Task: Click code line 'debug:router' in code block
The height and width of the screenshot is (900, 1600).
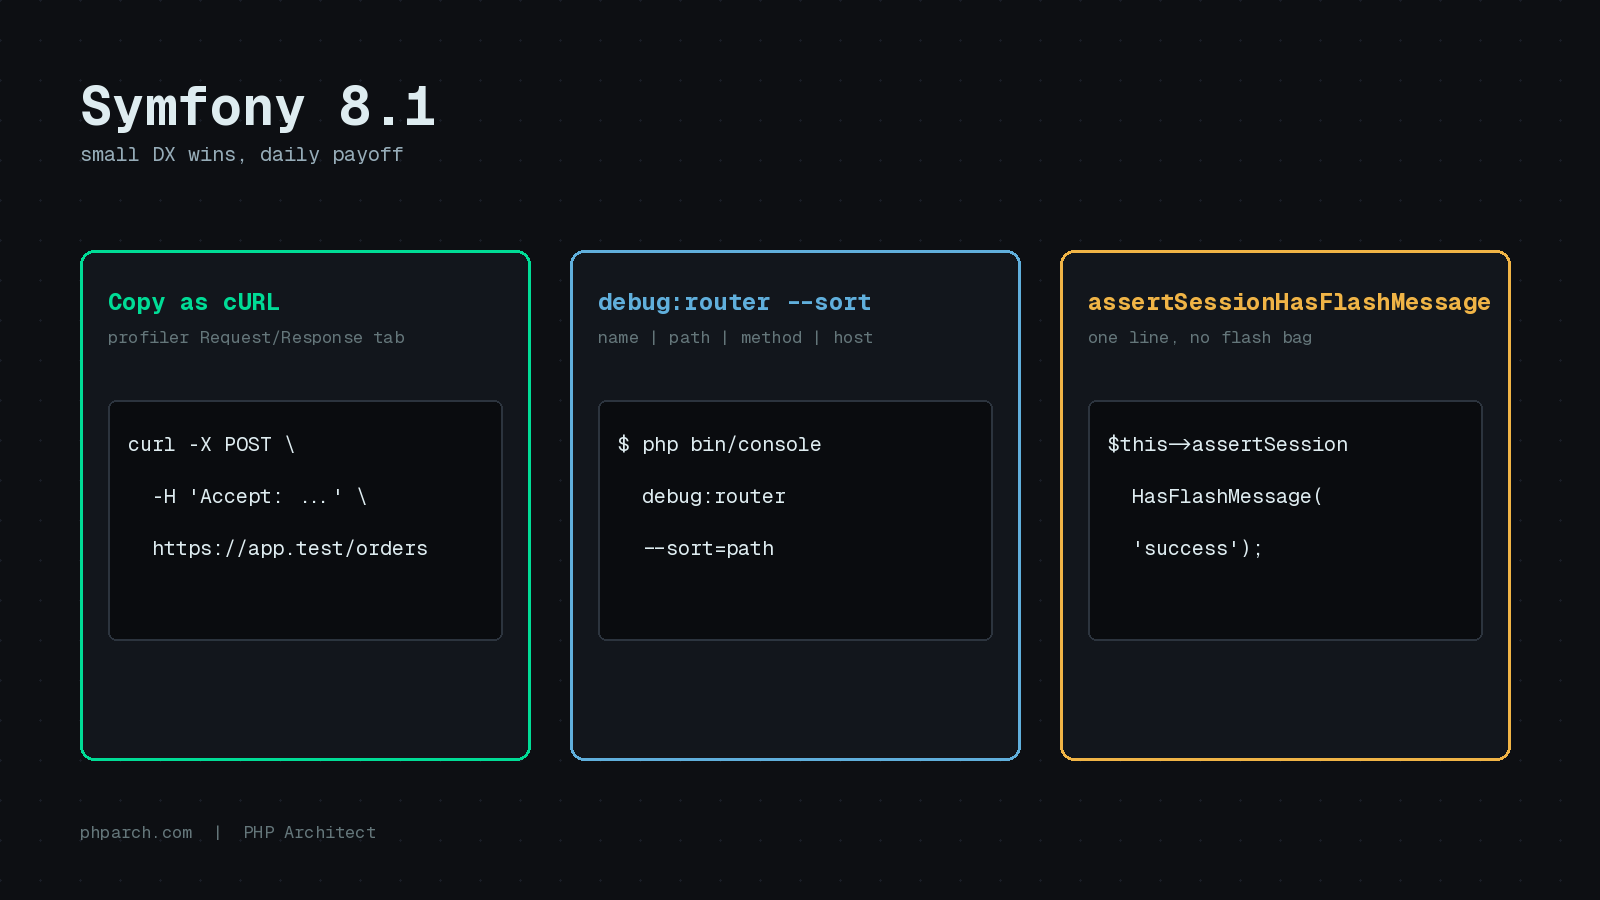Action: [714, 496]
